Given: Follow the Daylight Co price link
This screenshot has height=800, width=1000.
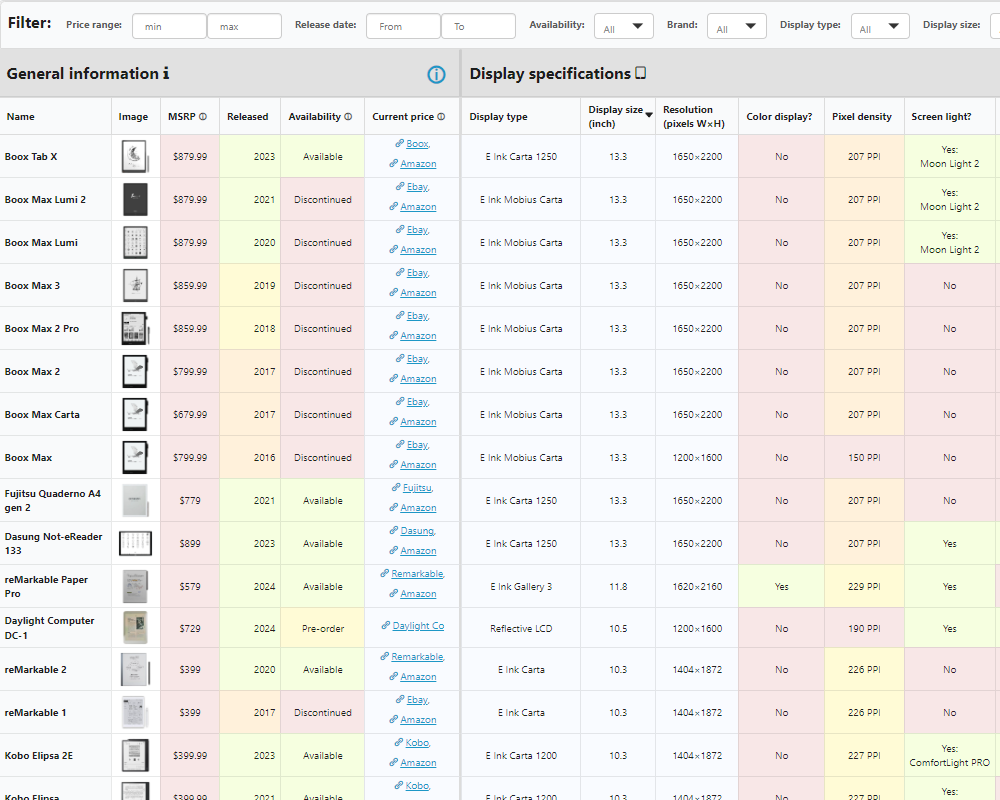Looking at the screenshot, I should tap(417, 625).
